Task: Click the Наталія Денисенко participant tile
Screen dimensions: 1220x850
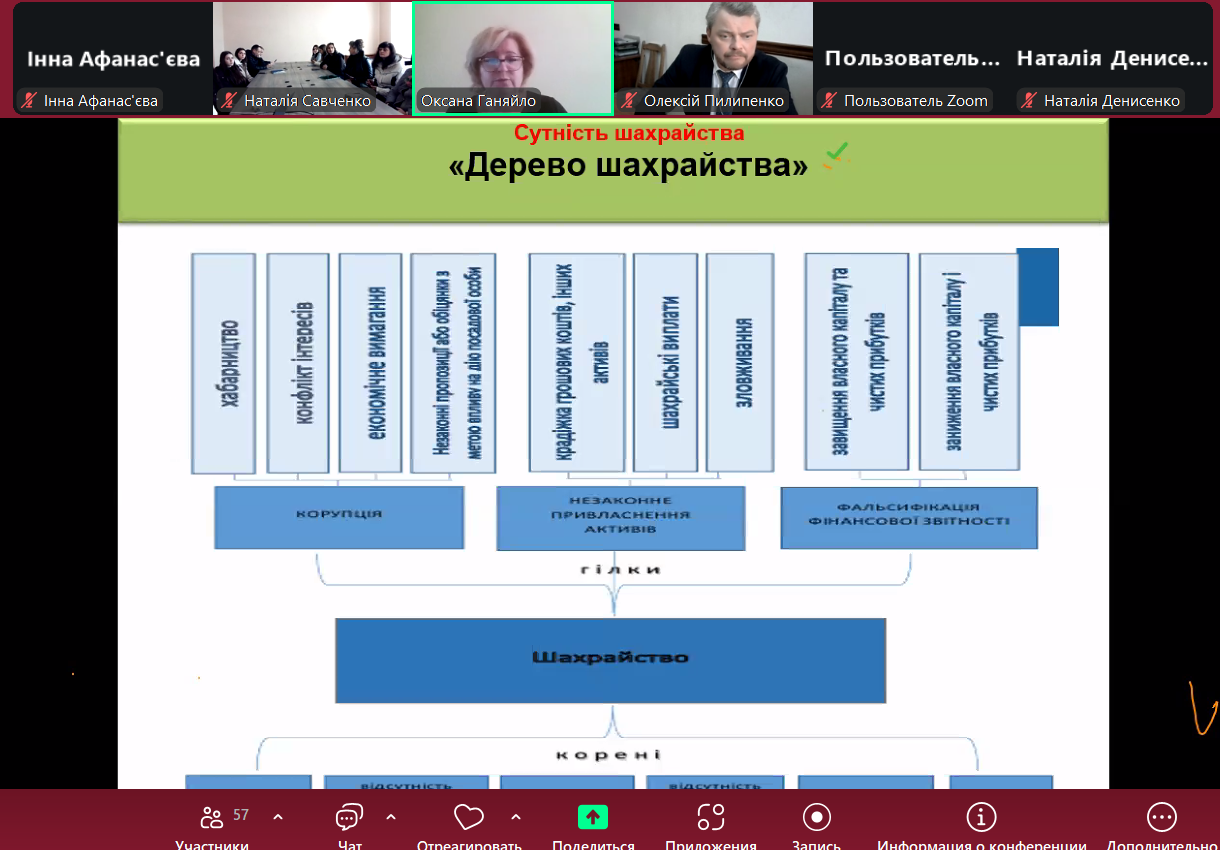Action: (x=1112, y=58)
